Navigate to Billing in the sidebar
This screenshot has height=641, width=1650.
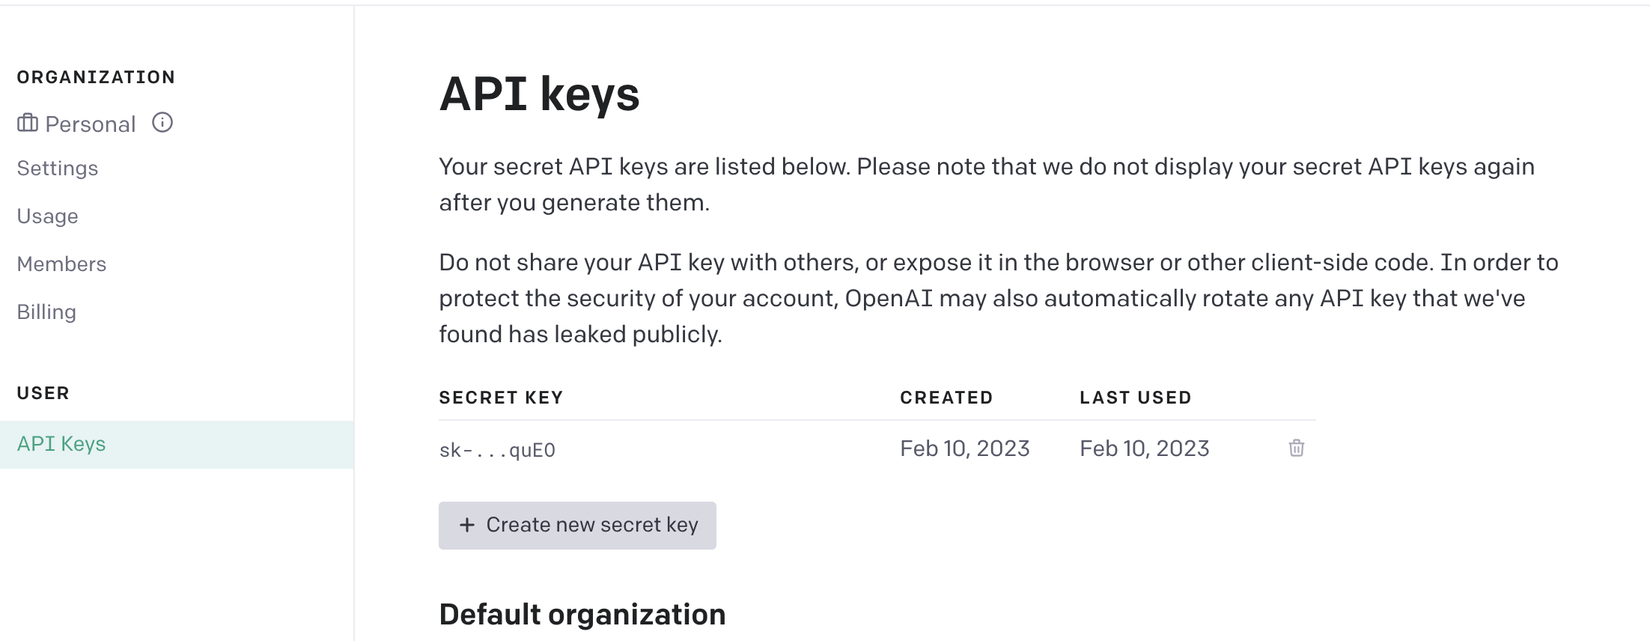pos(46,312)
